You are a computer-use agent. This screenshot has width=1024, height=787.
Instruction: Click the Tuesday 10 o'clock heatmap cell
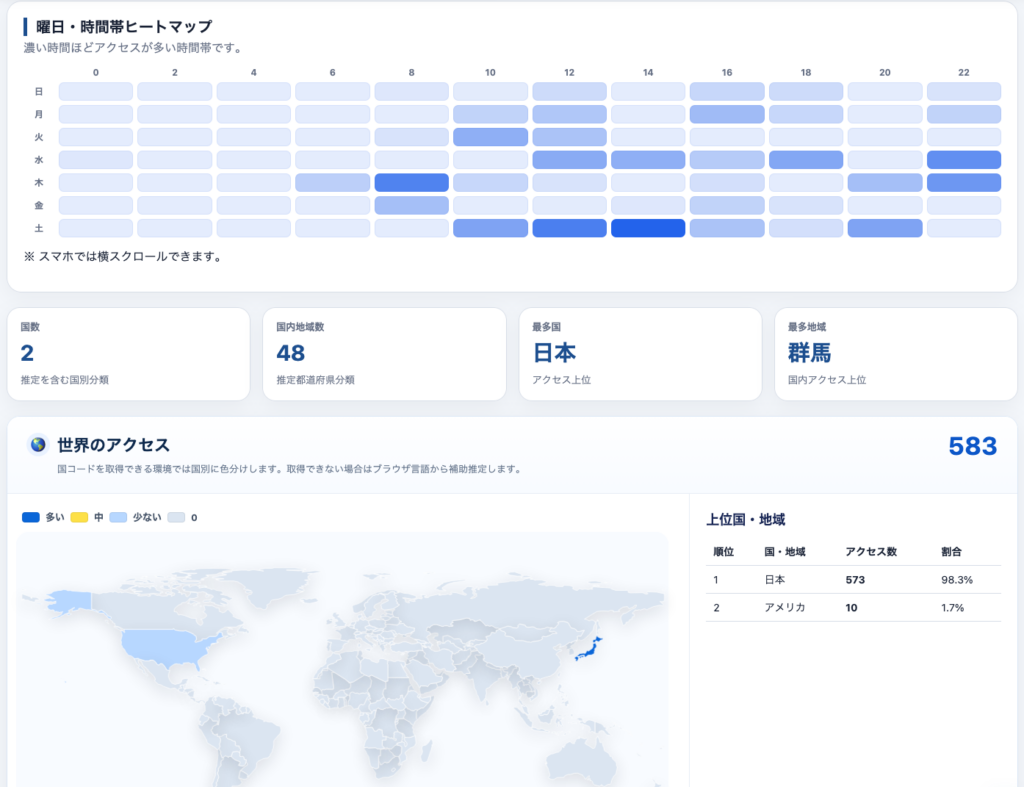click(x=490, y=137)
